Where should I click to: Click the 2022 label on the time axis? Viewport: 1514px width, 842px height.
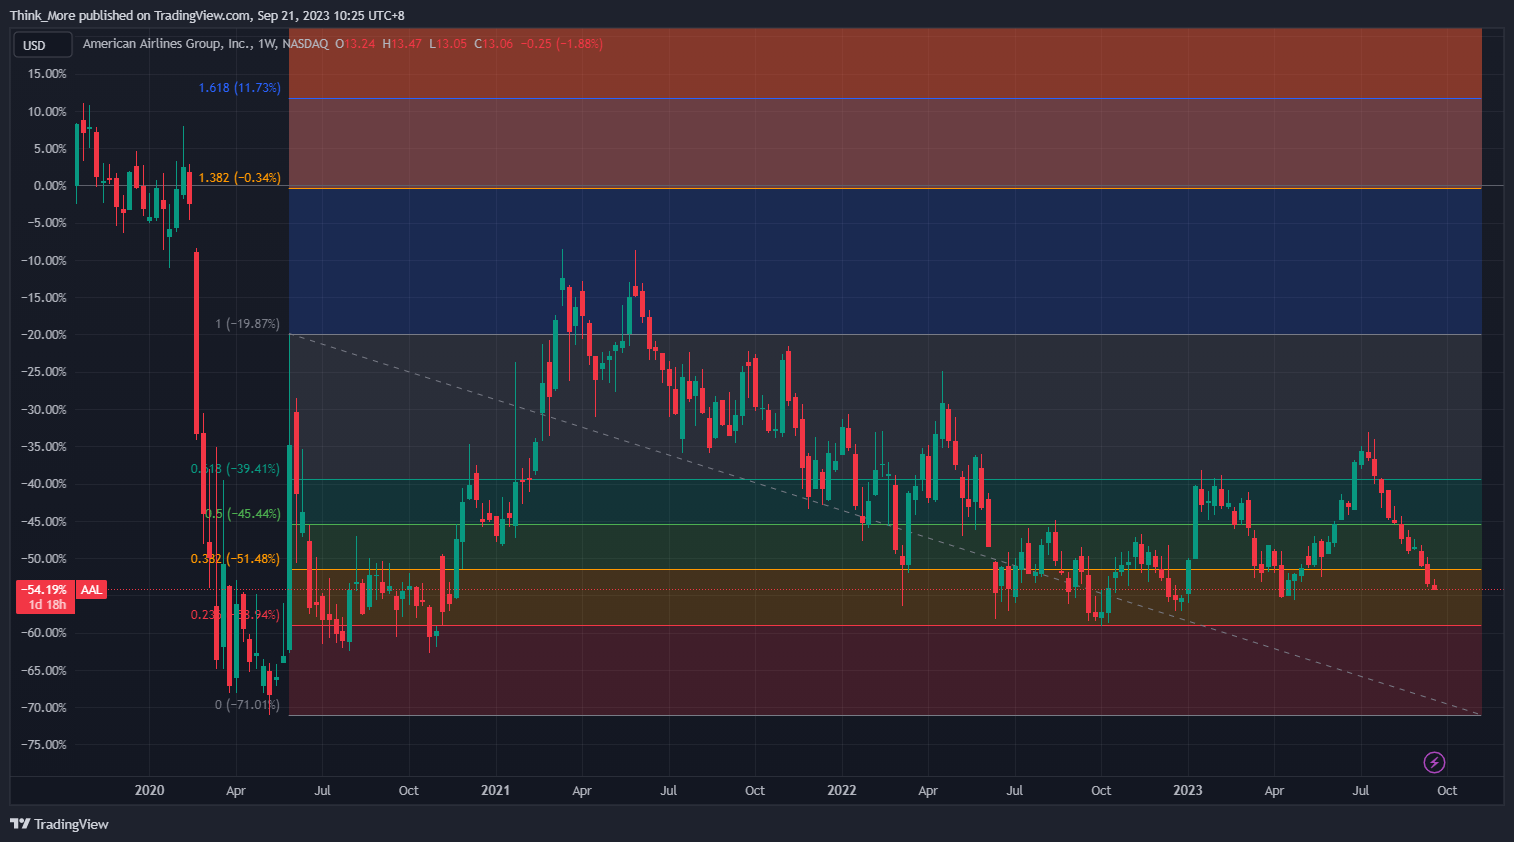842,791
